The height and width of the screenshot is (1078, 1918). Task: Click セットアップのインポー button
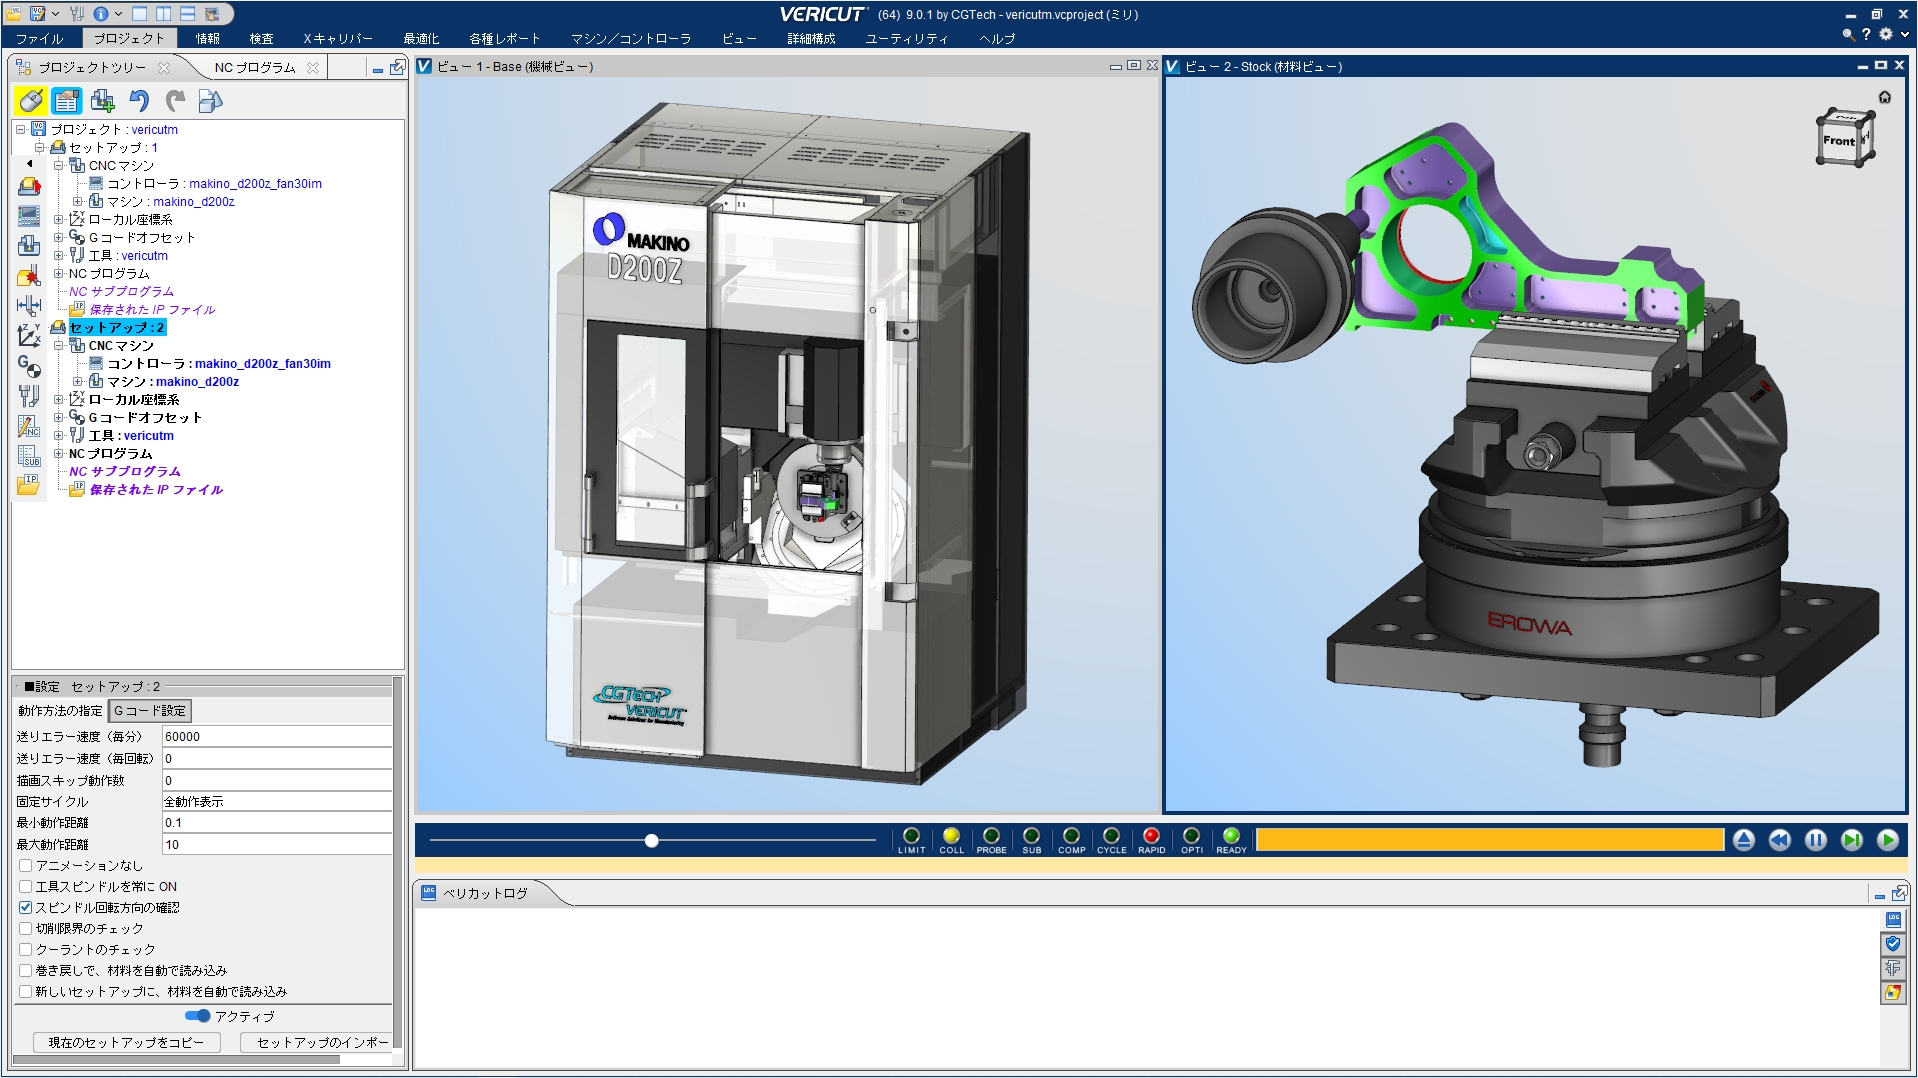click(317, 1042)
